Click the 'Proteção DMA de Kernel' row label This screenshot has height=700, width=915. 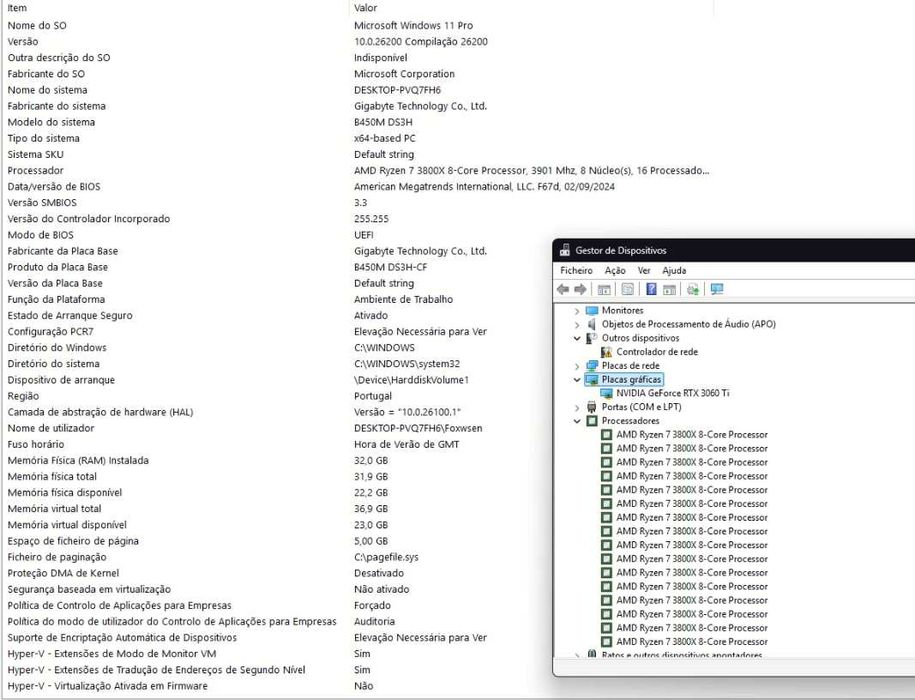tap(63, 573)
